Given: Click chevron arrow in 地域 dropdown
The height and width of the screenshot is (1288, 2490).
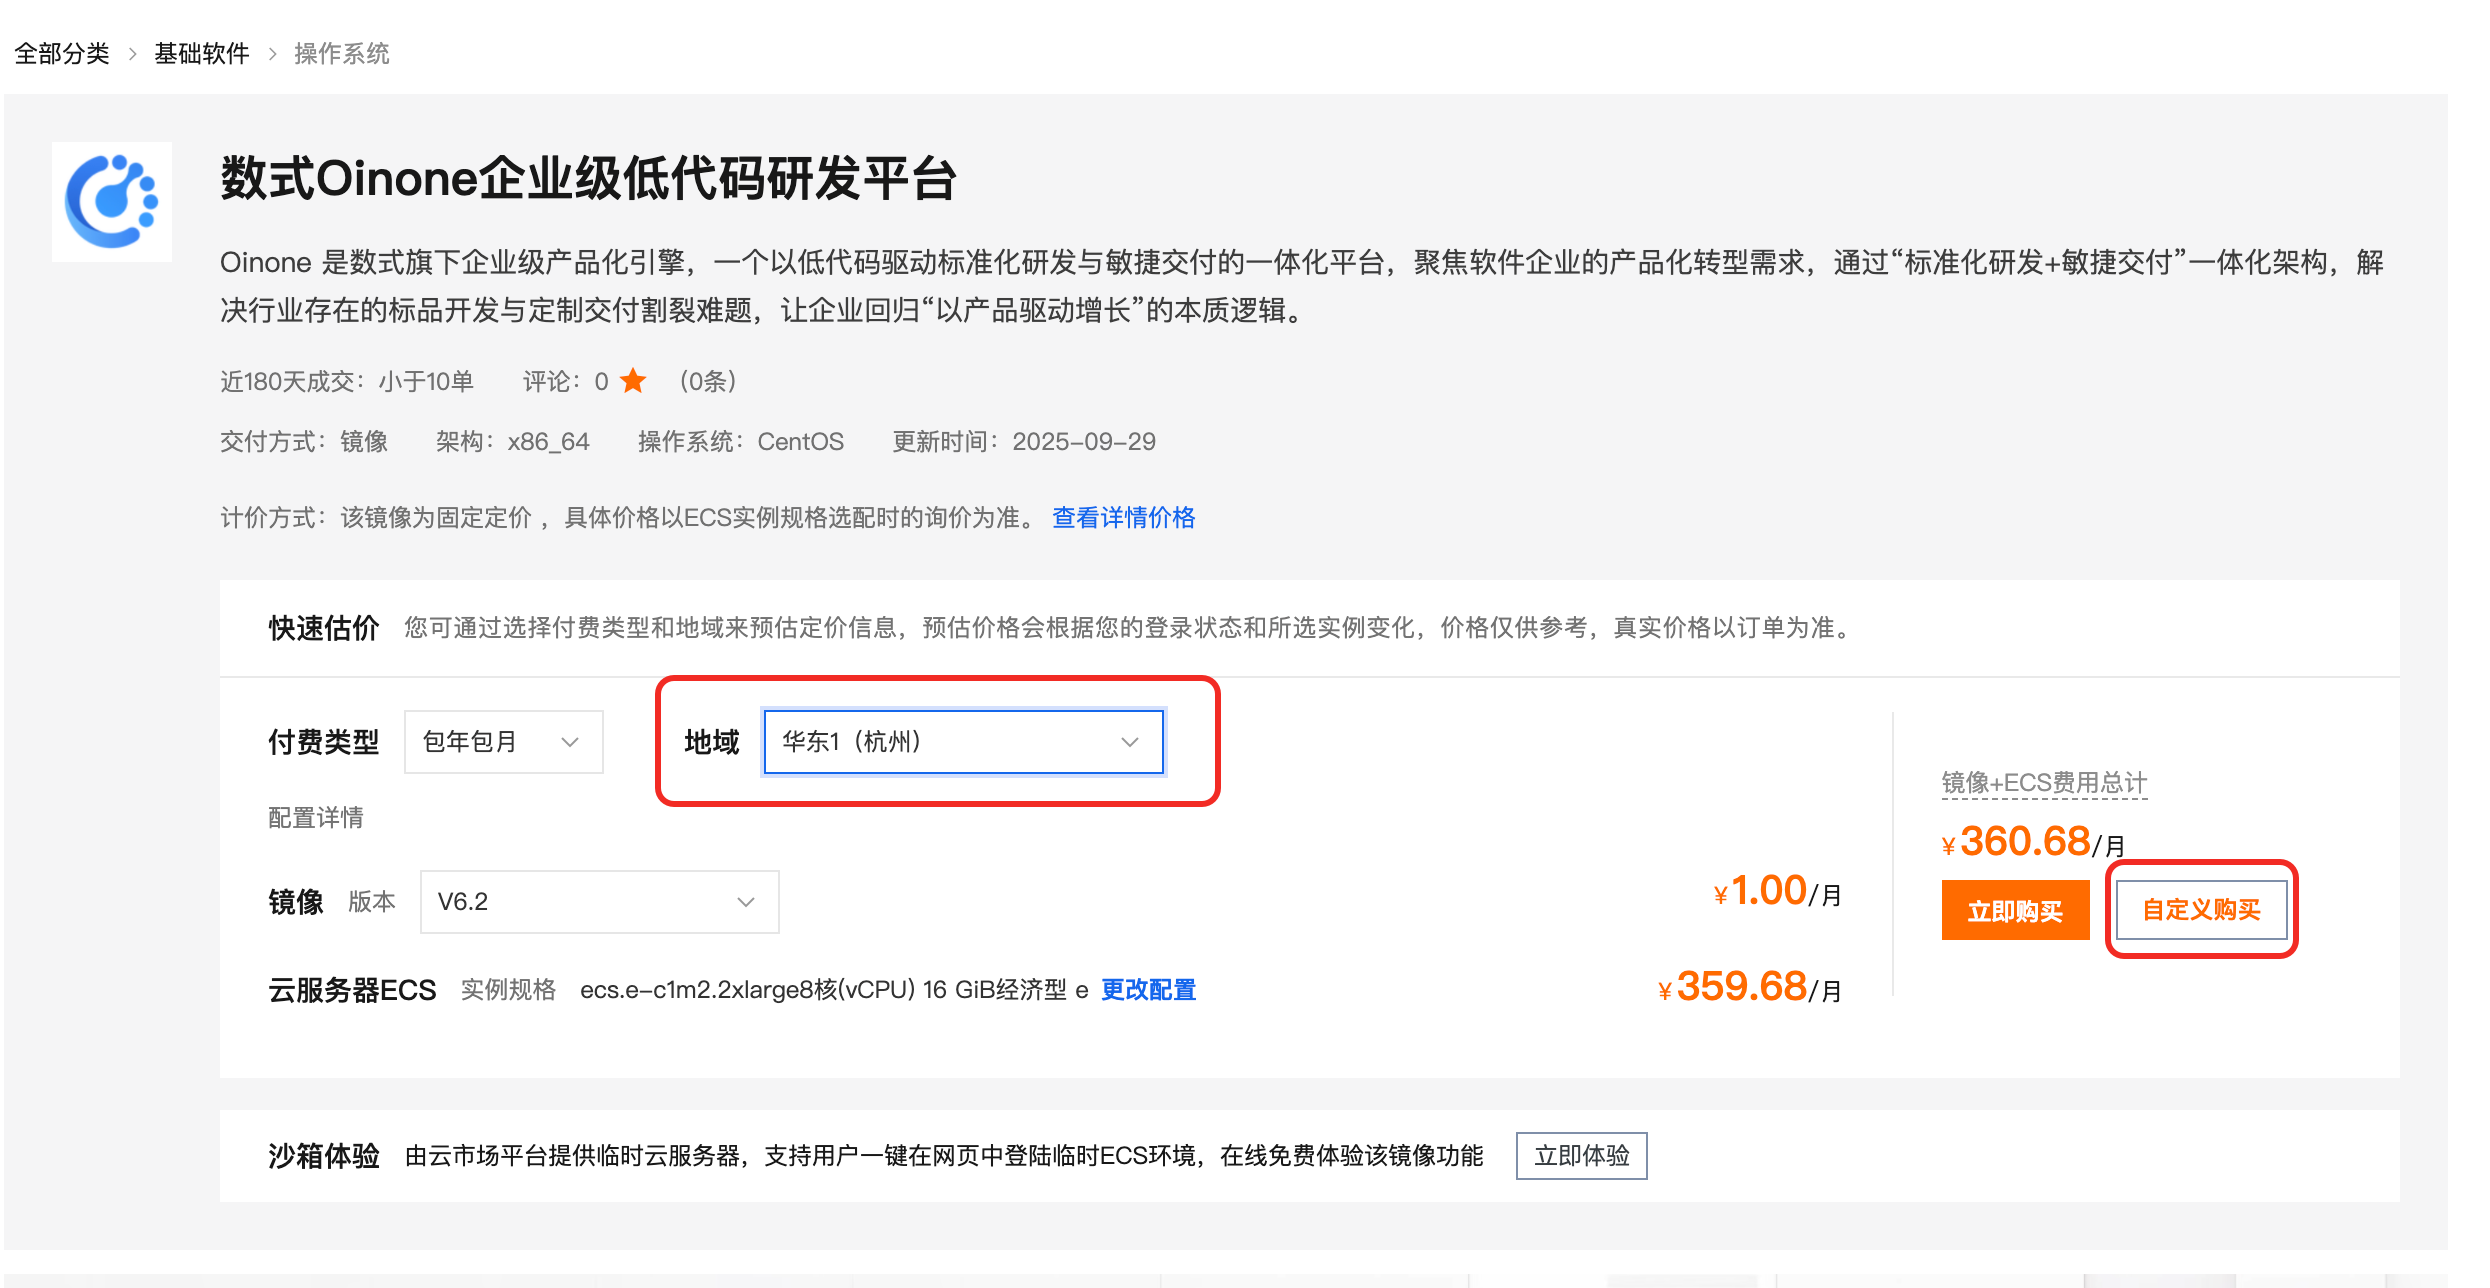Looking at the screenshot, I should 1129,742.
